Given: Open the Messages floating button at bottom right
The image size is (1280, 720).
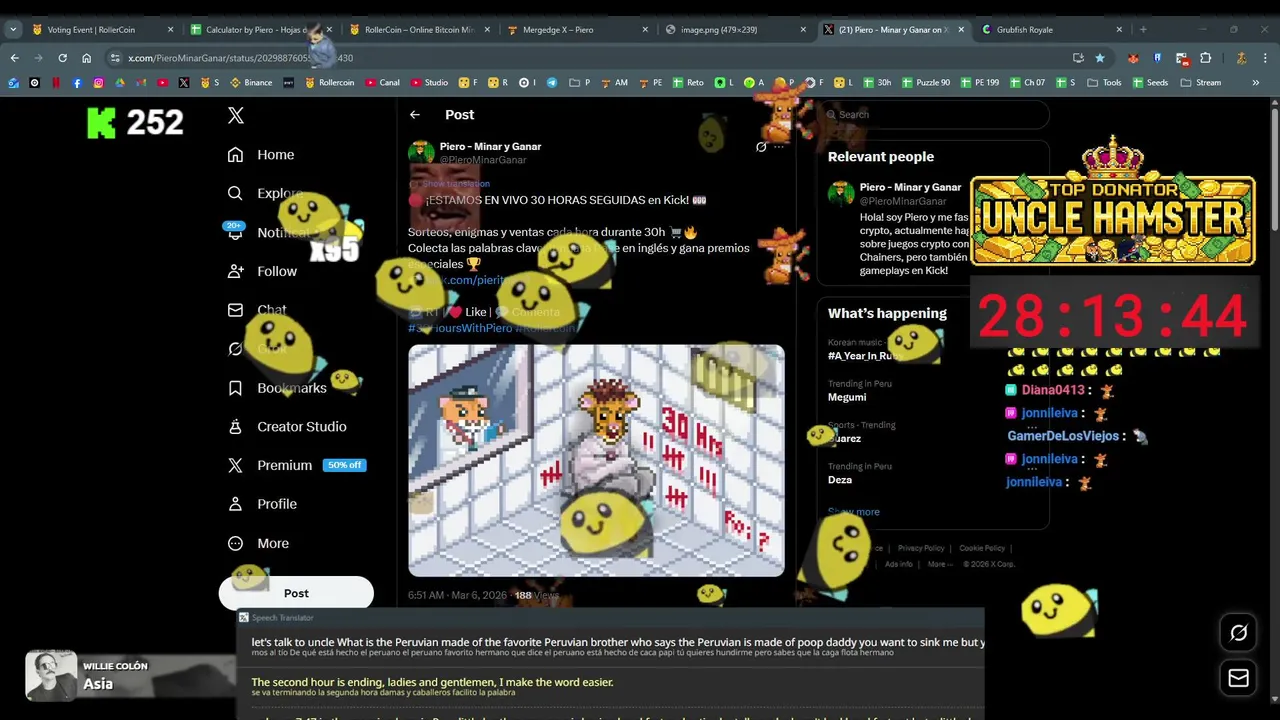Looking at the screenshot, I should coord(1238,678).
